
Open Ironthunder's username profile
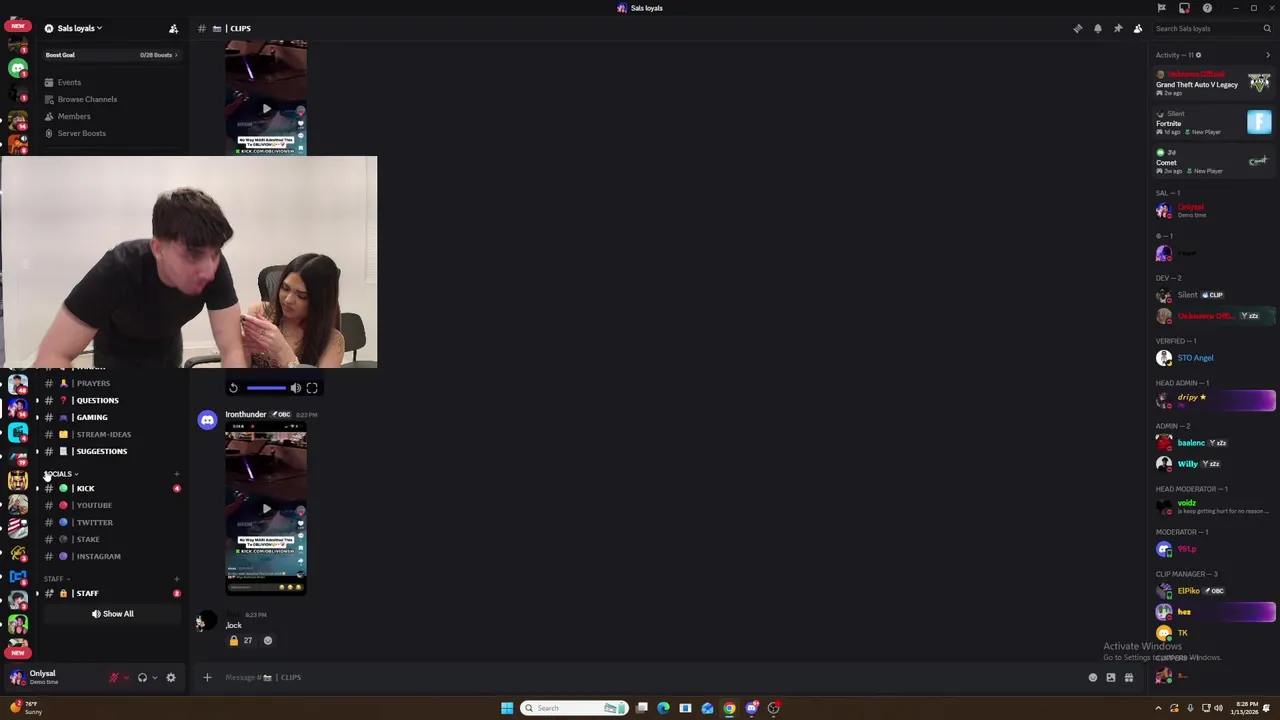click(245, 414)
